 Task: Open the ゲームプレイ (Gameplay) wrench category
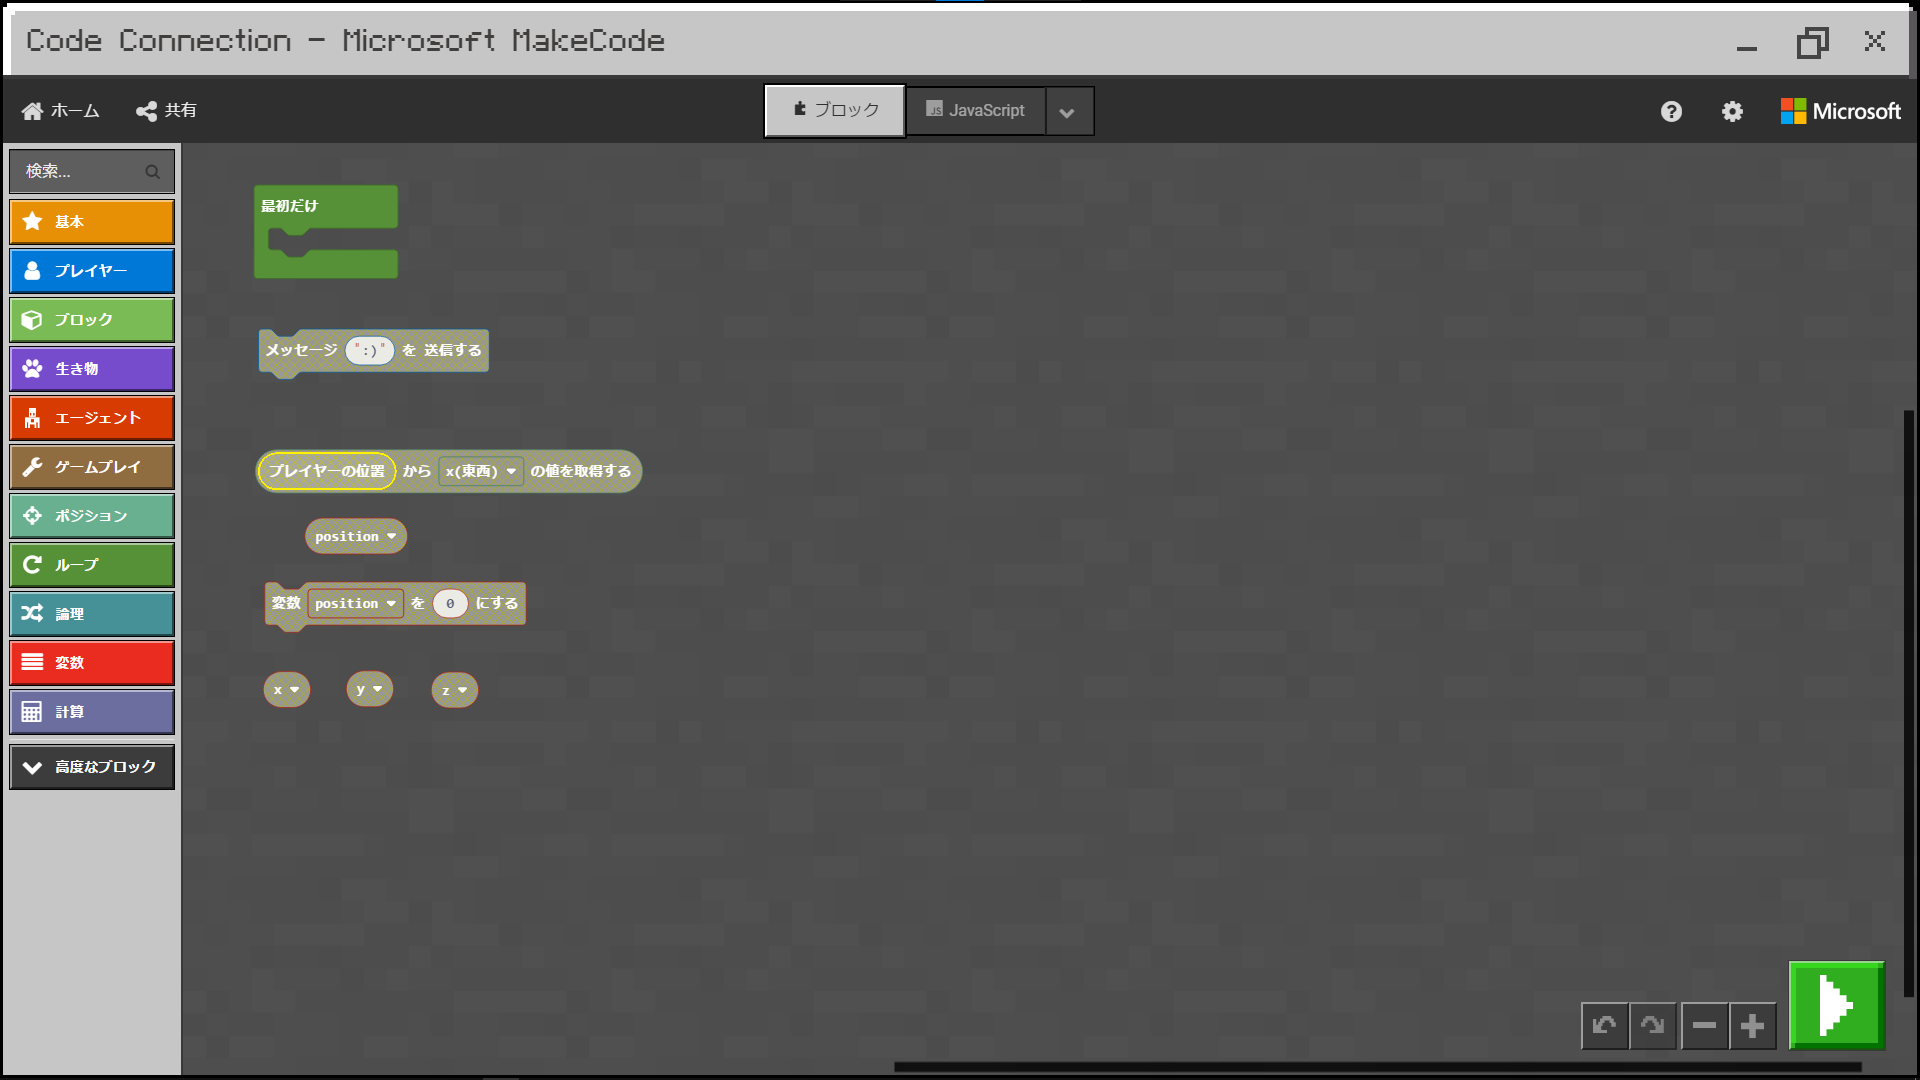91,467
